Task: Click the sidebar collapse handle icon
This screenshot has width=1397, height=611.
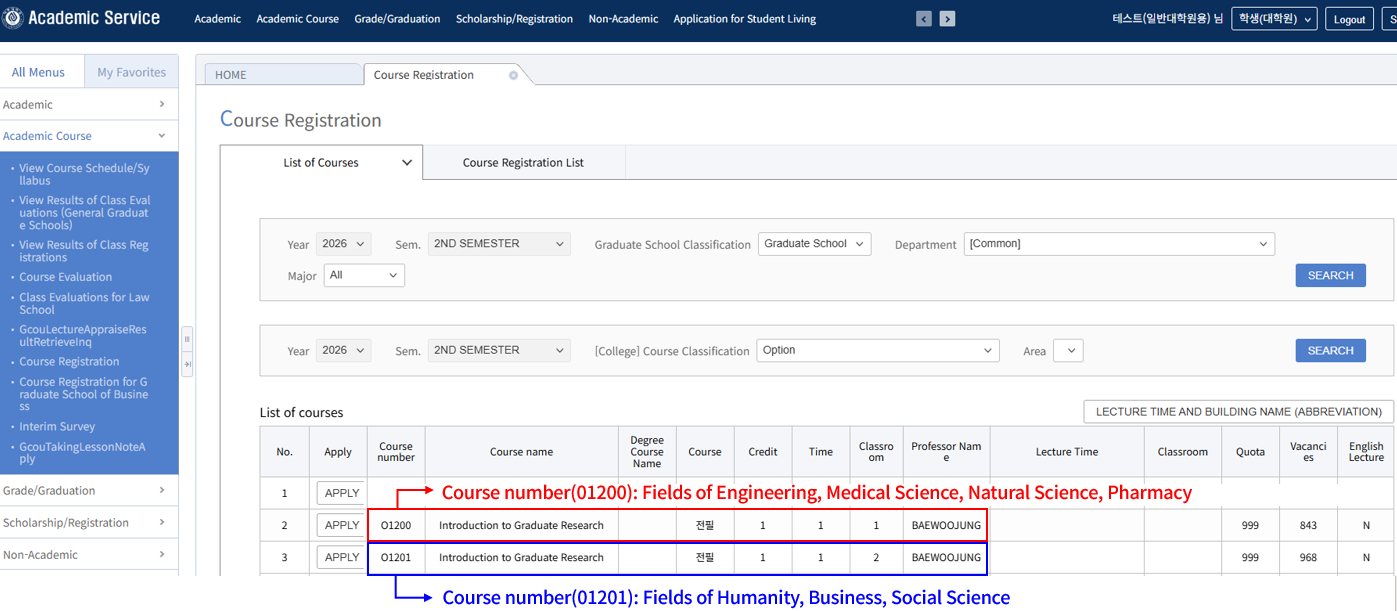Action: [187, 340]
